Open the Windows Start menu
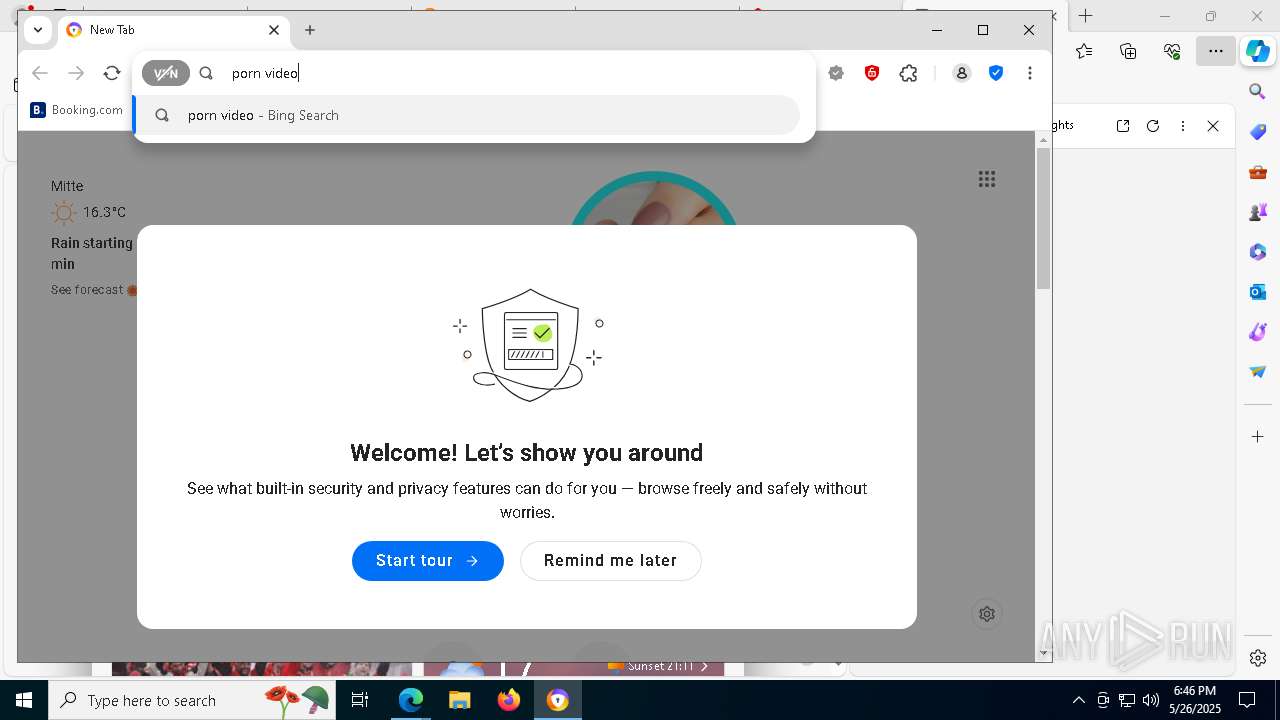The height and width of the screenshot is (720, 1280). [x=24, y=700]
